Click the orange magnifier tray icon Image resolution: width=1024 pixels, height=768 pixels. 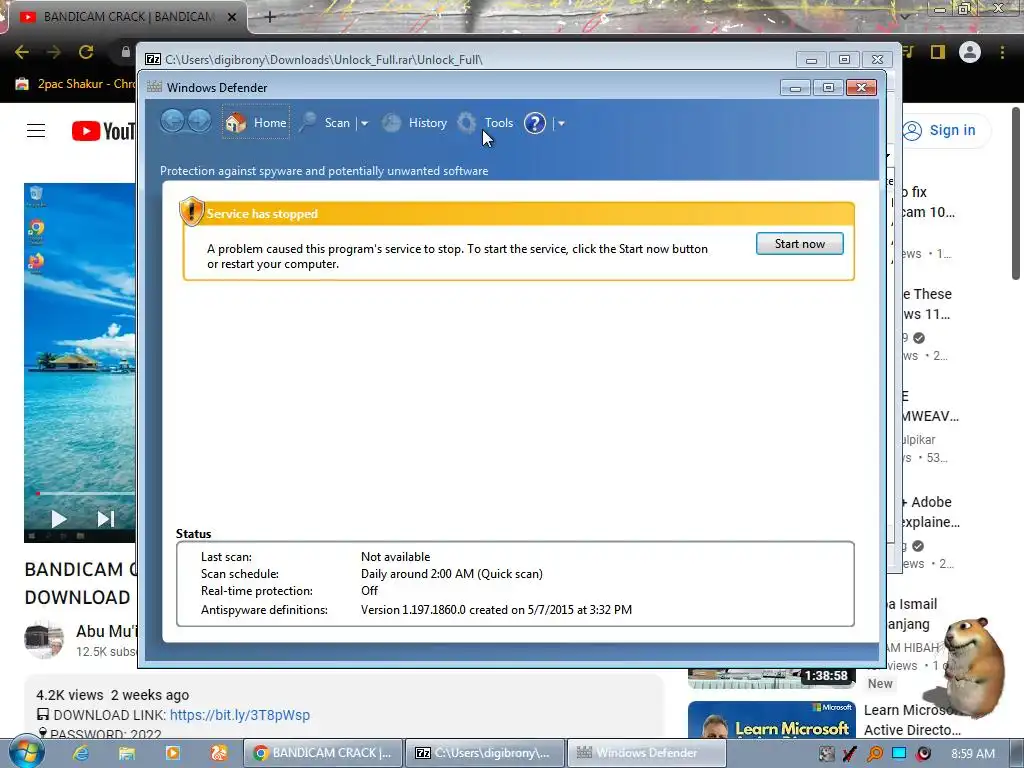click(874, 754)
